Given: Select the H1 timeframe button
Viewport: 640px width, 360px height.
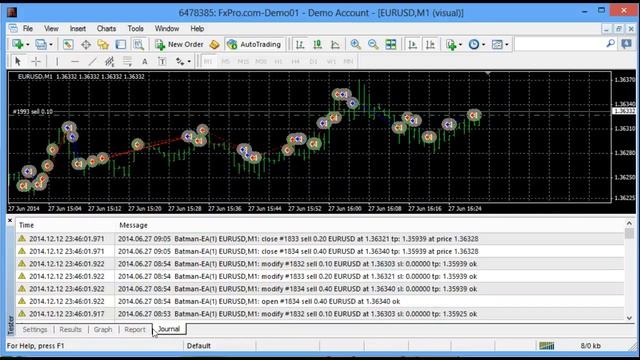Looking at the screenshot, I should tap(278, 61).
